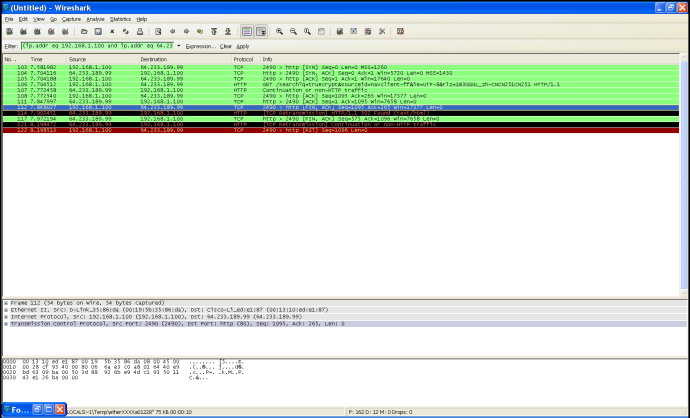The image size is (690, 418).
Task: Select packet 103 SYN row
Action: point(341,67)
